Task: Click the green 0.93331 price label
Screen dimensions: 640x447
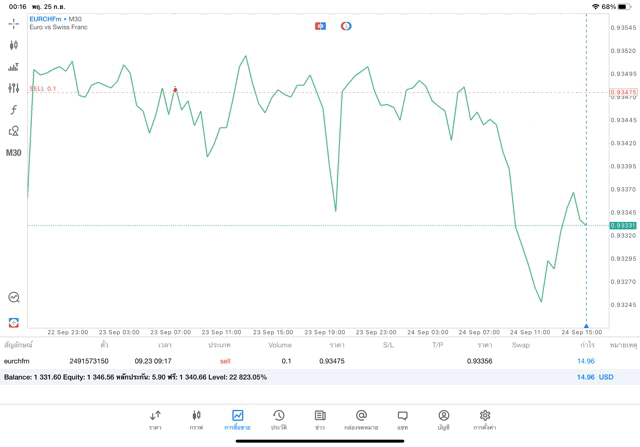Action: (x=623, y=226)
